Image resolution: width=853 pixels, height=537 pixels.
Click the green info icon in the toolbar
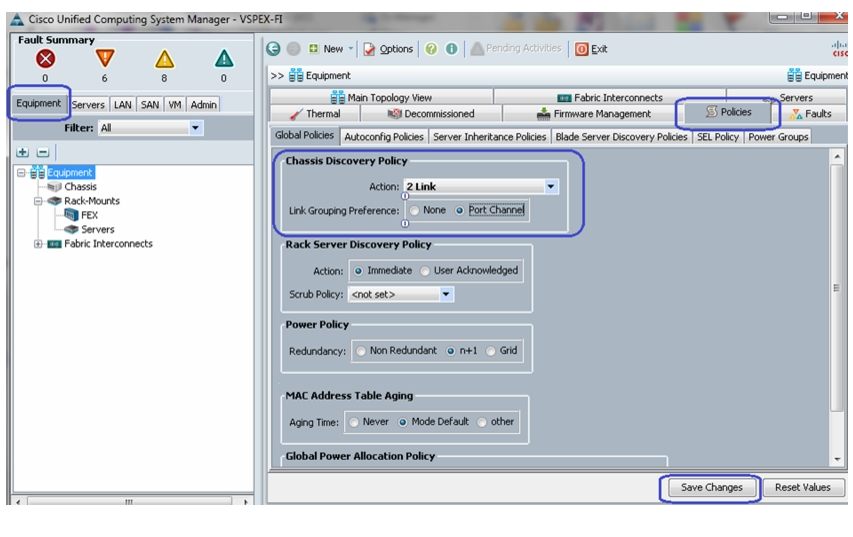coord(452,49)
